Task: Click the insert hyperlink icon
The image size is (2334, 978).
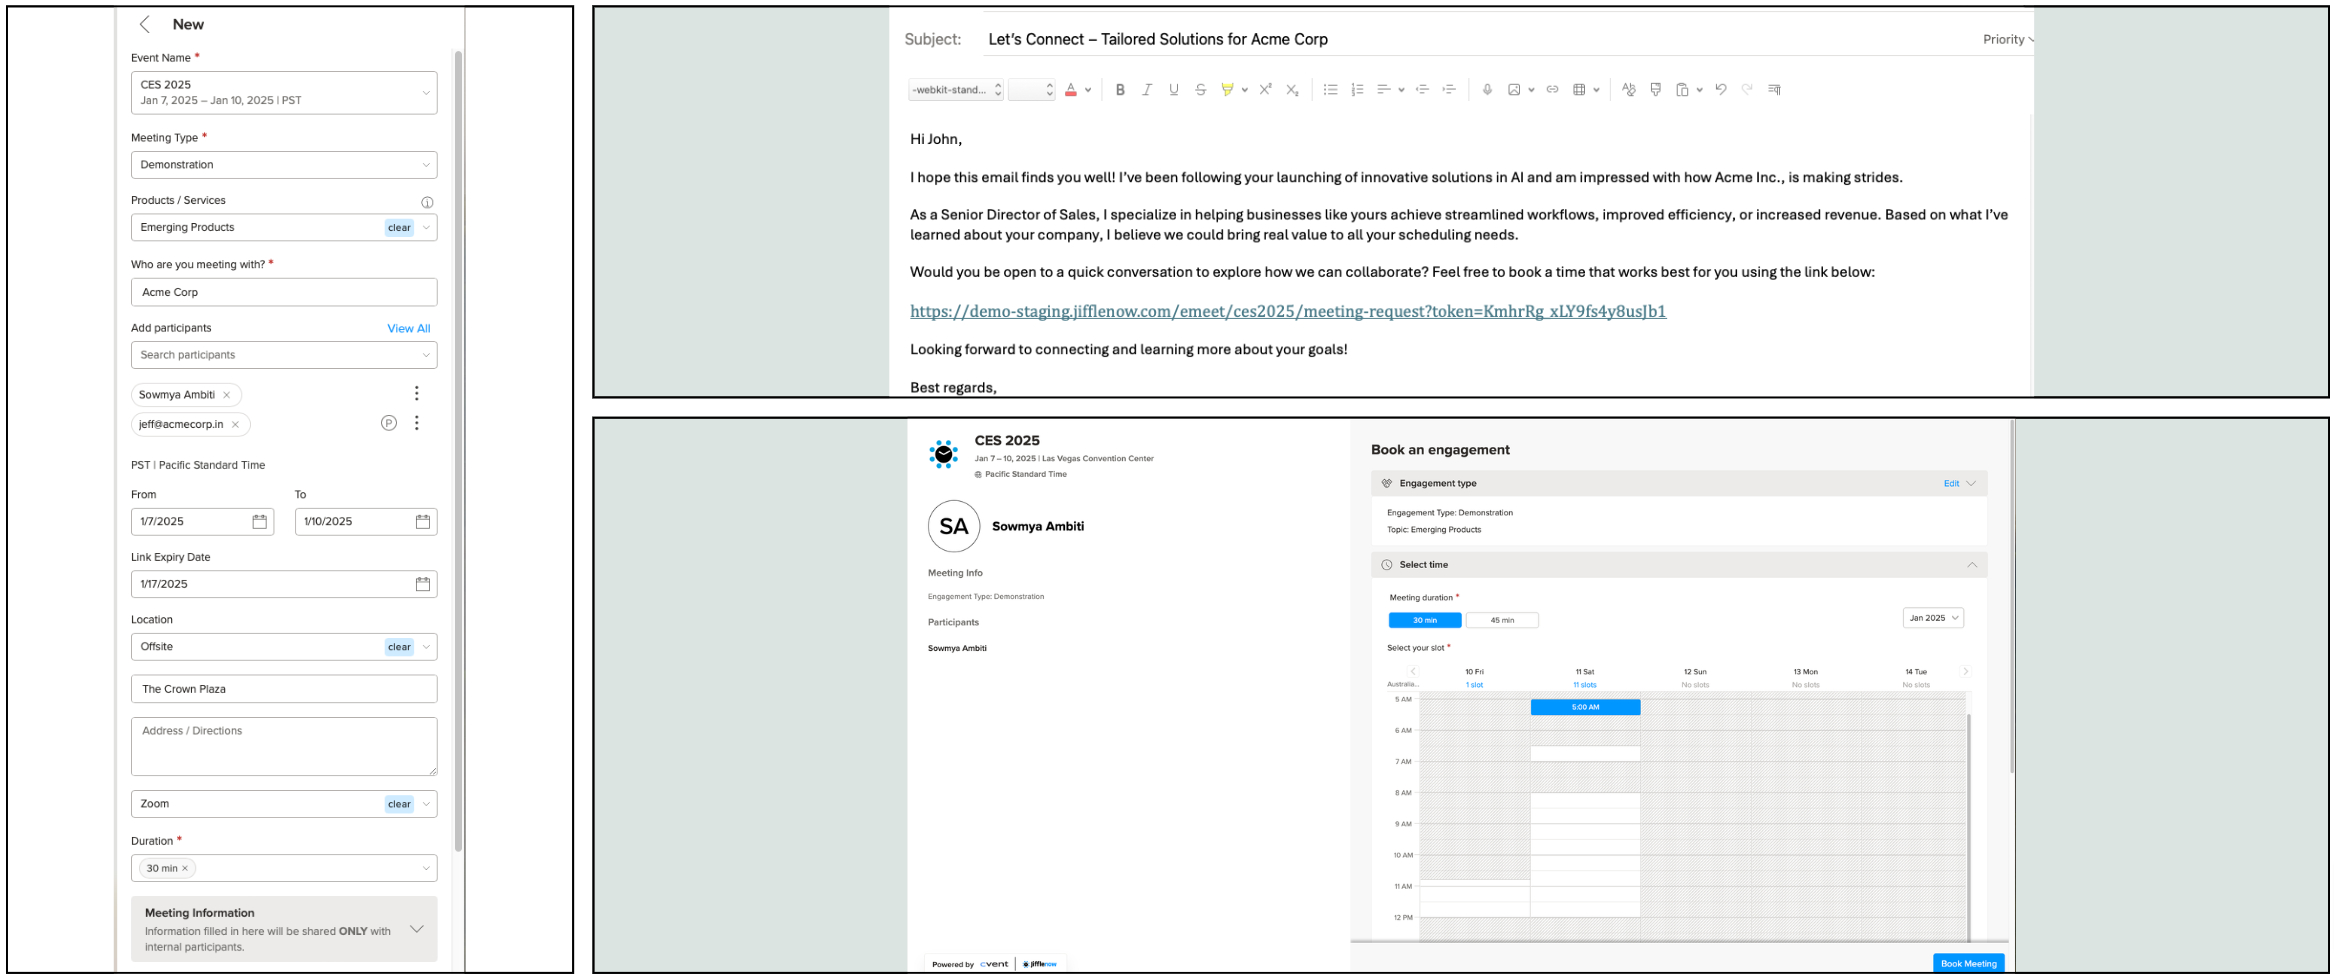Action: tap(1552, 90)
